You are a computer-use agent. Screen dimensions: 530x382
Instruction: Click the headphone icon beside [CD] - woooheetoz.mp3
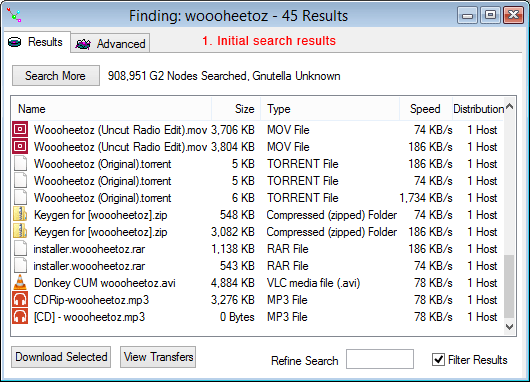point(20,316)
